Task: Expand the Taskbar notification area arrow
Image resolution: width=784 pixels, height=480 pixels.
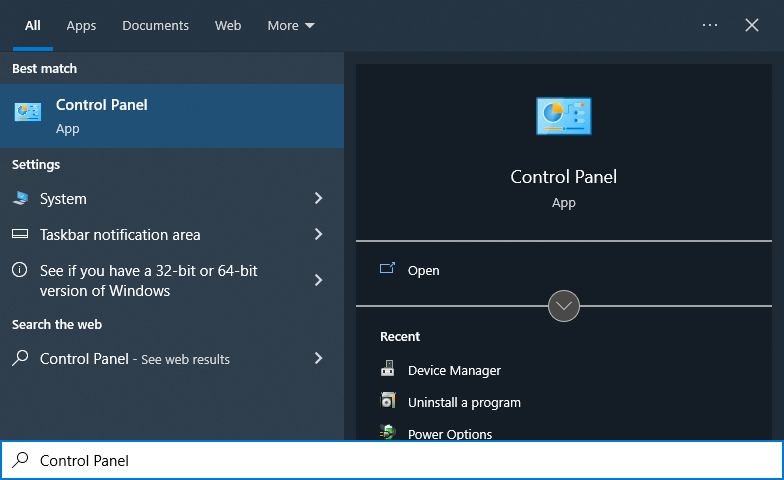Action: click(x=318, y=234)
